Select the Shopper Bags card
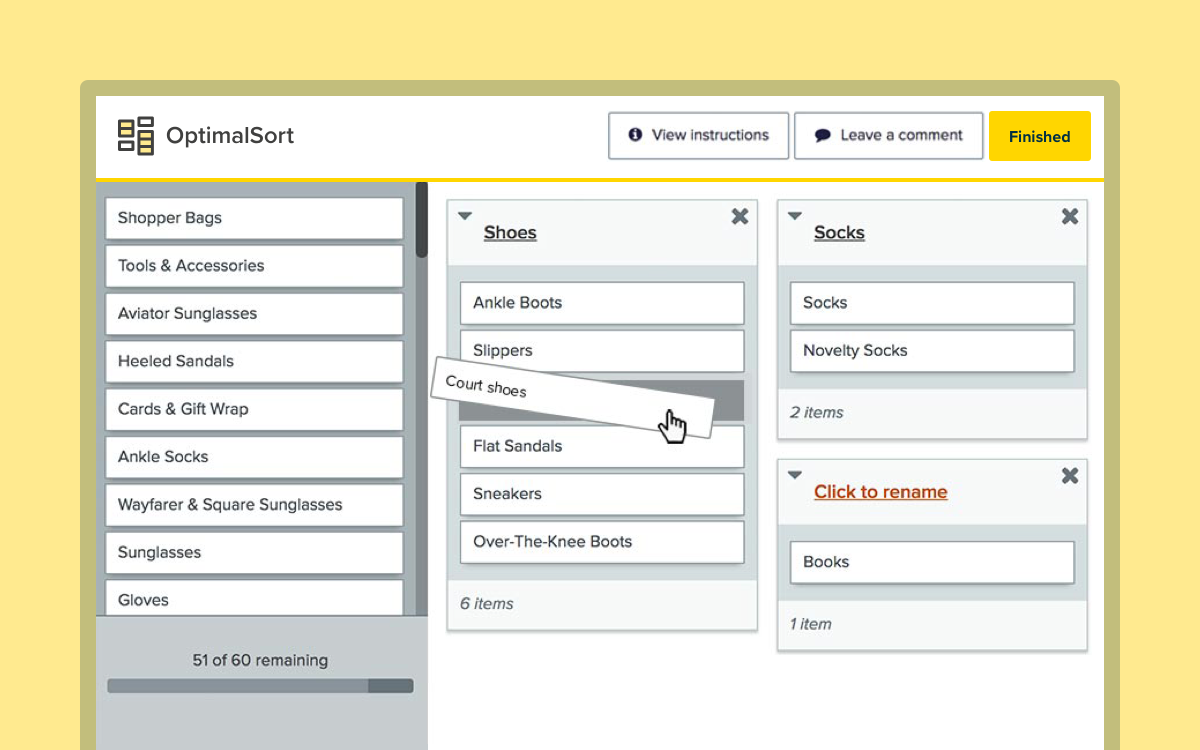The height and width of the screenshot is (750, 1200). (254, 218)
